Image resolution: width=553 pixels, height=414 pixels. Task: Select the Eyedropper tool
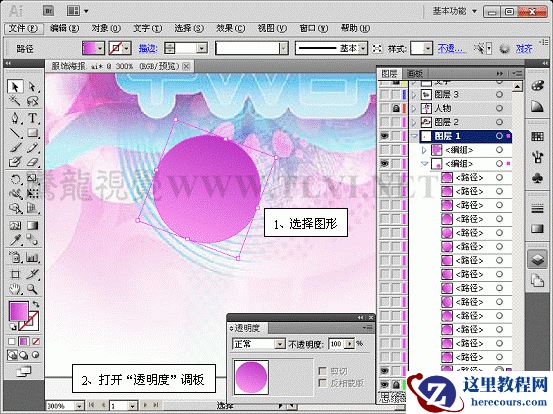coord(15,240)
